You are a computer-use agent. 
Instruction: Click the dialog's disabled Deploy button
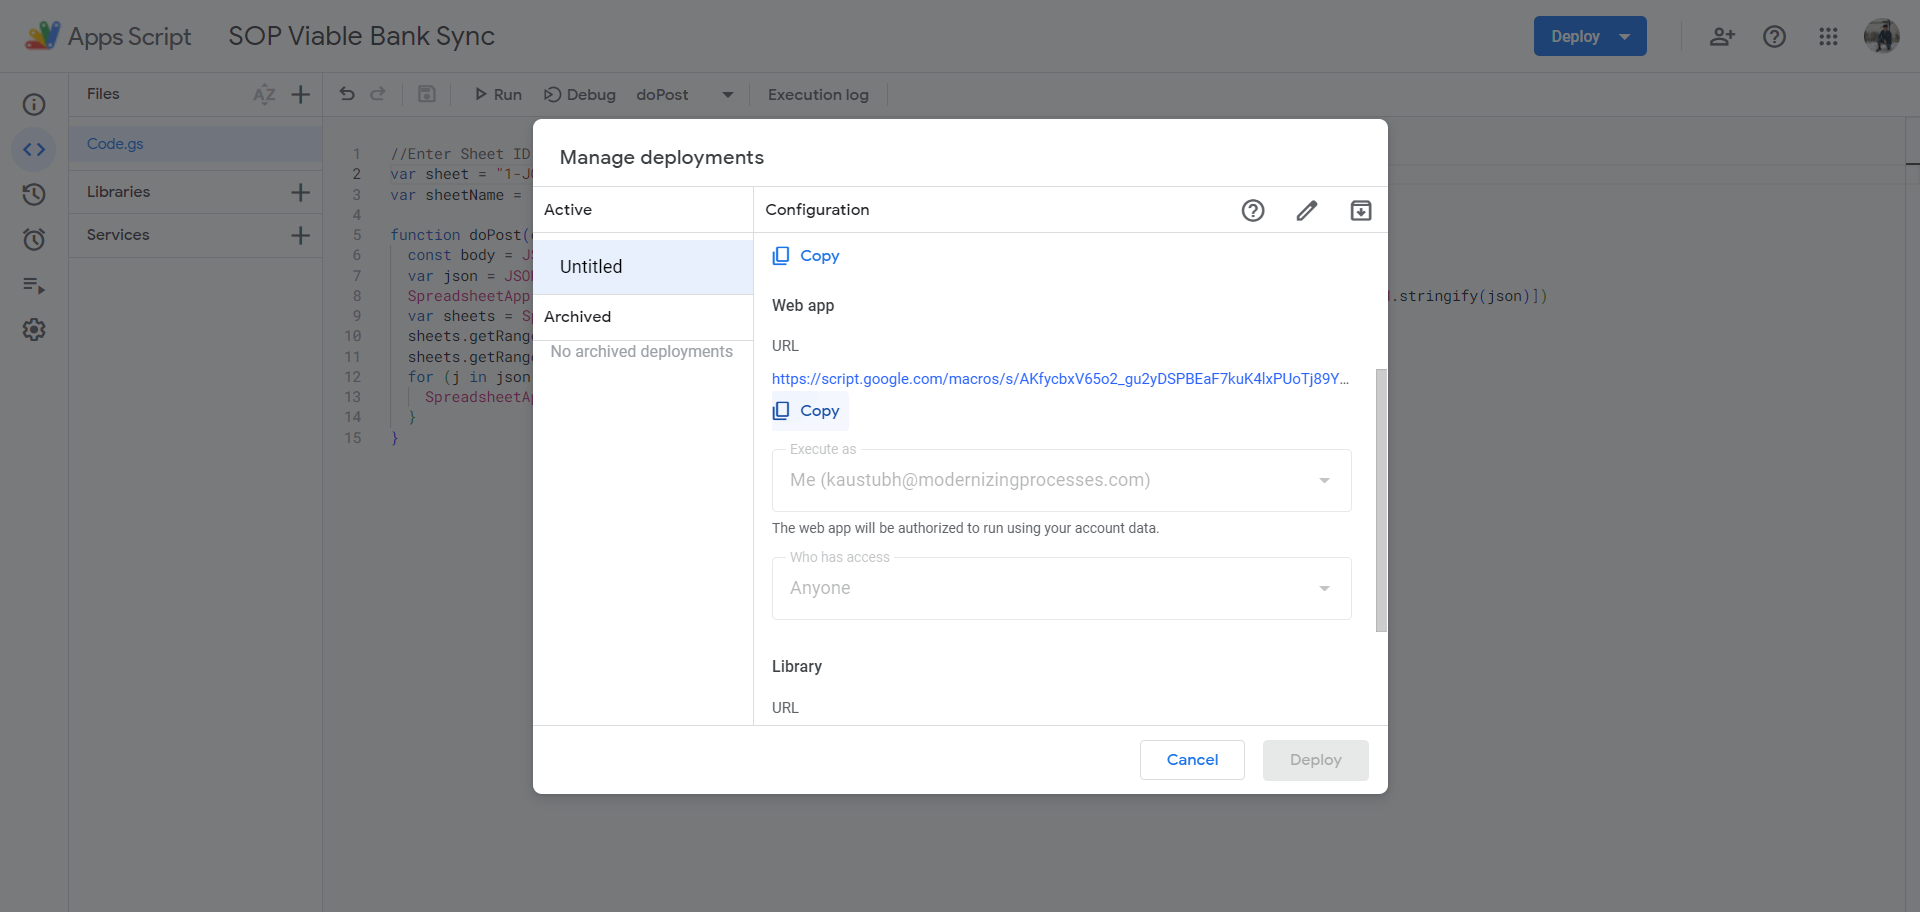click(x=1315, y=760)
